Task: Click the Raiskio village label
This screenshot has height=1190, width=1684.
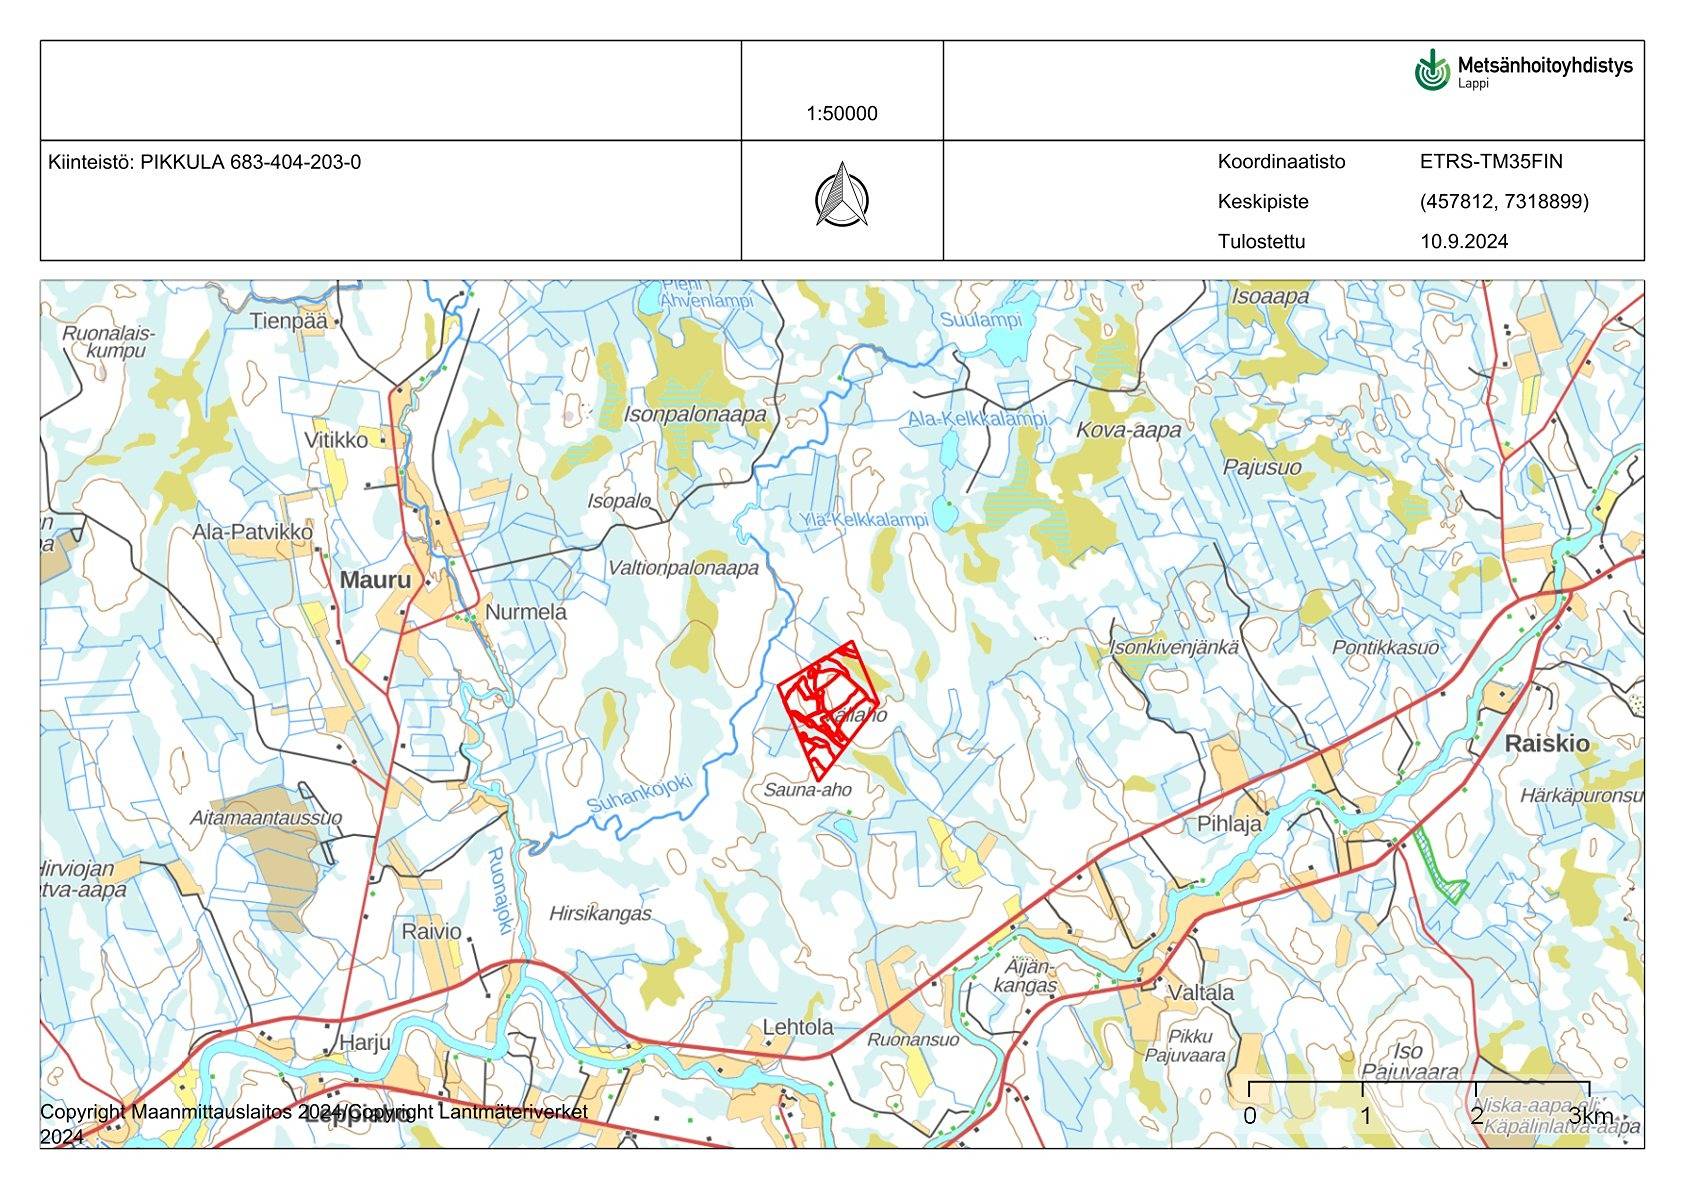Action: coord(1546,744)
